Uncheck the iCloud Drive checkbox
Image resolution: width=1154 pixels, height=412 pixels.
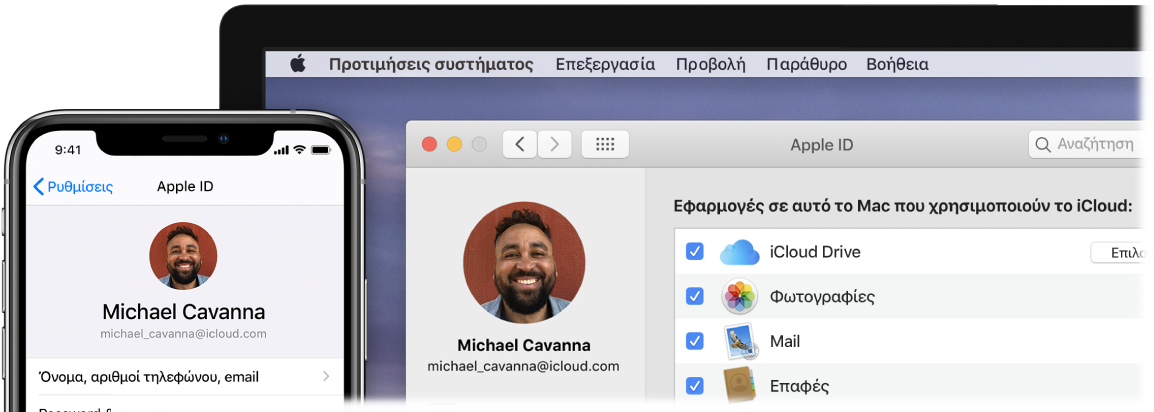694,252
